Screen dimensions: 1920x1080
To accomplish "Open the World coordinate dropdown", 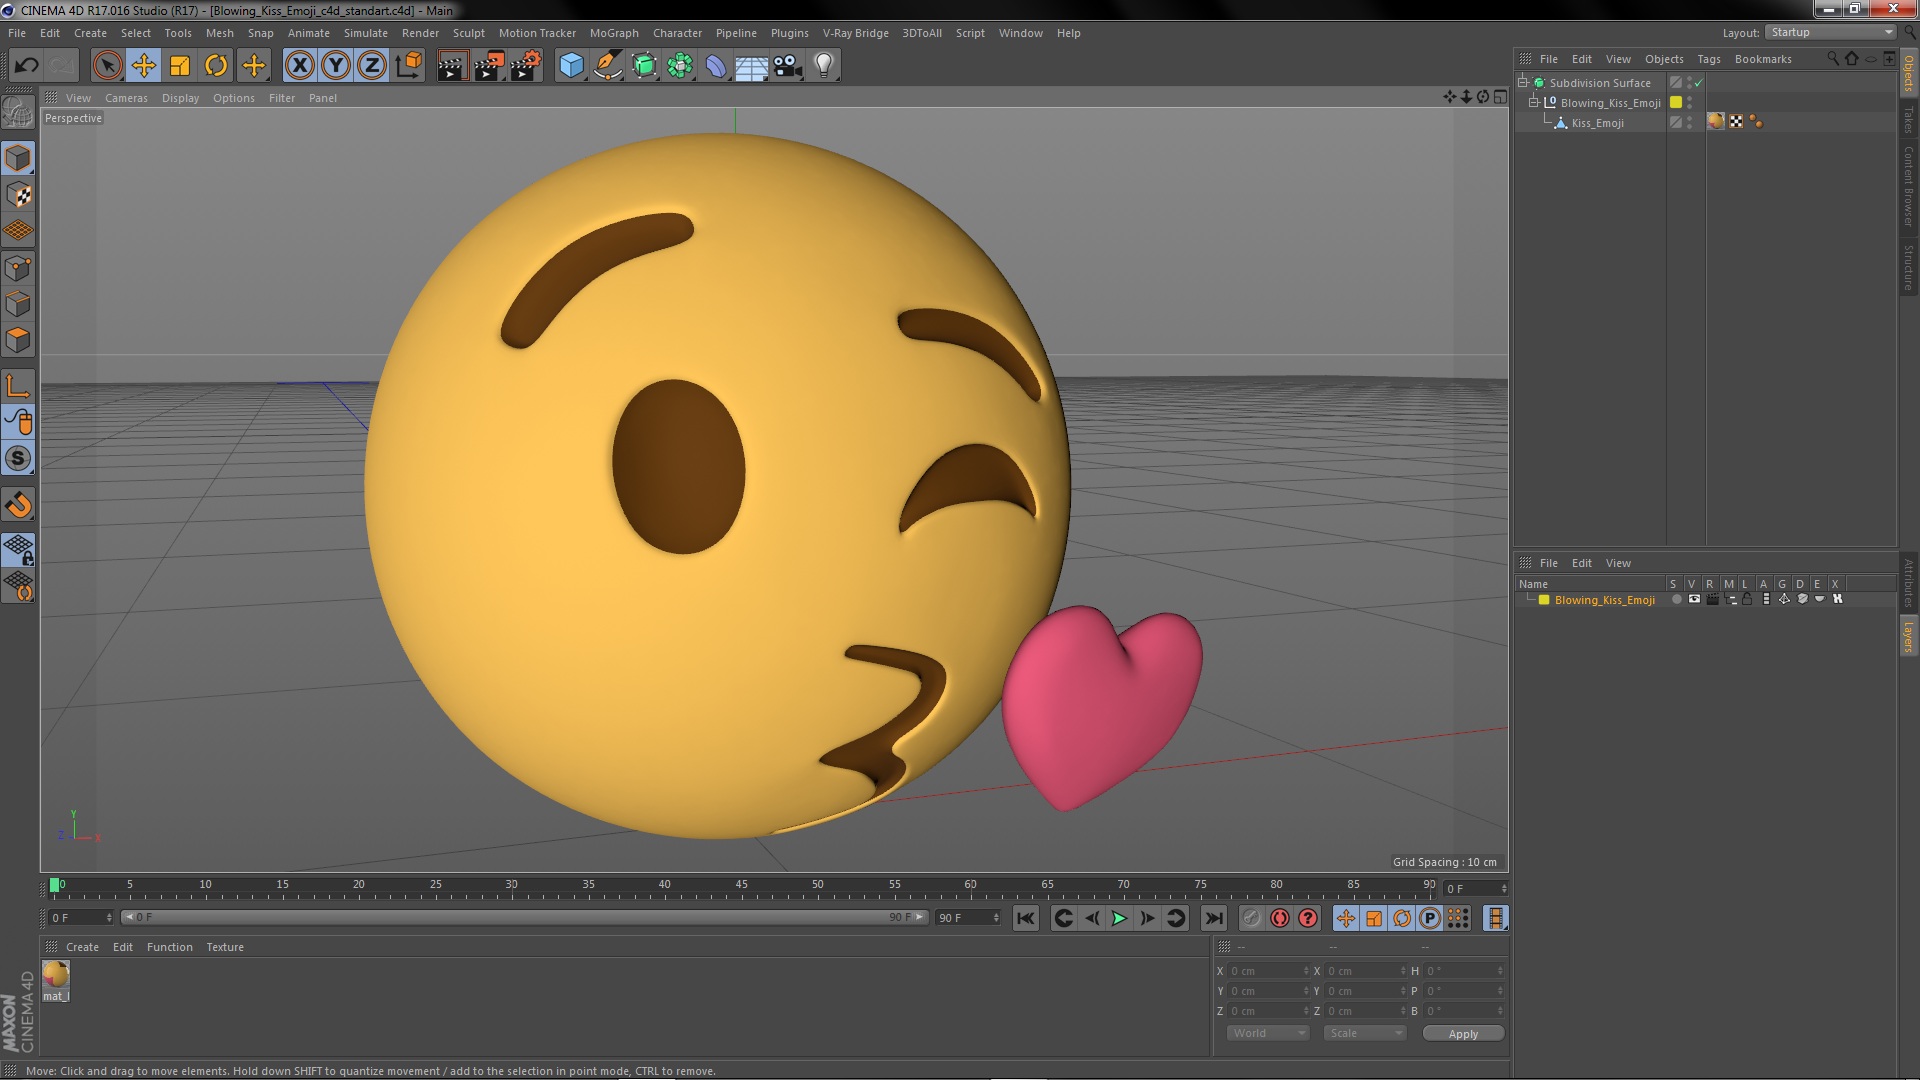I will (1268, 1033).
